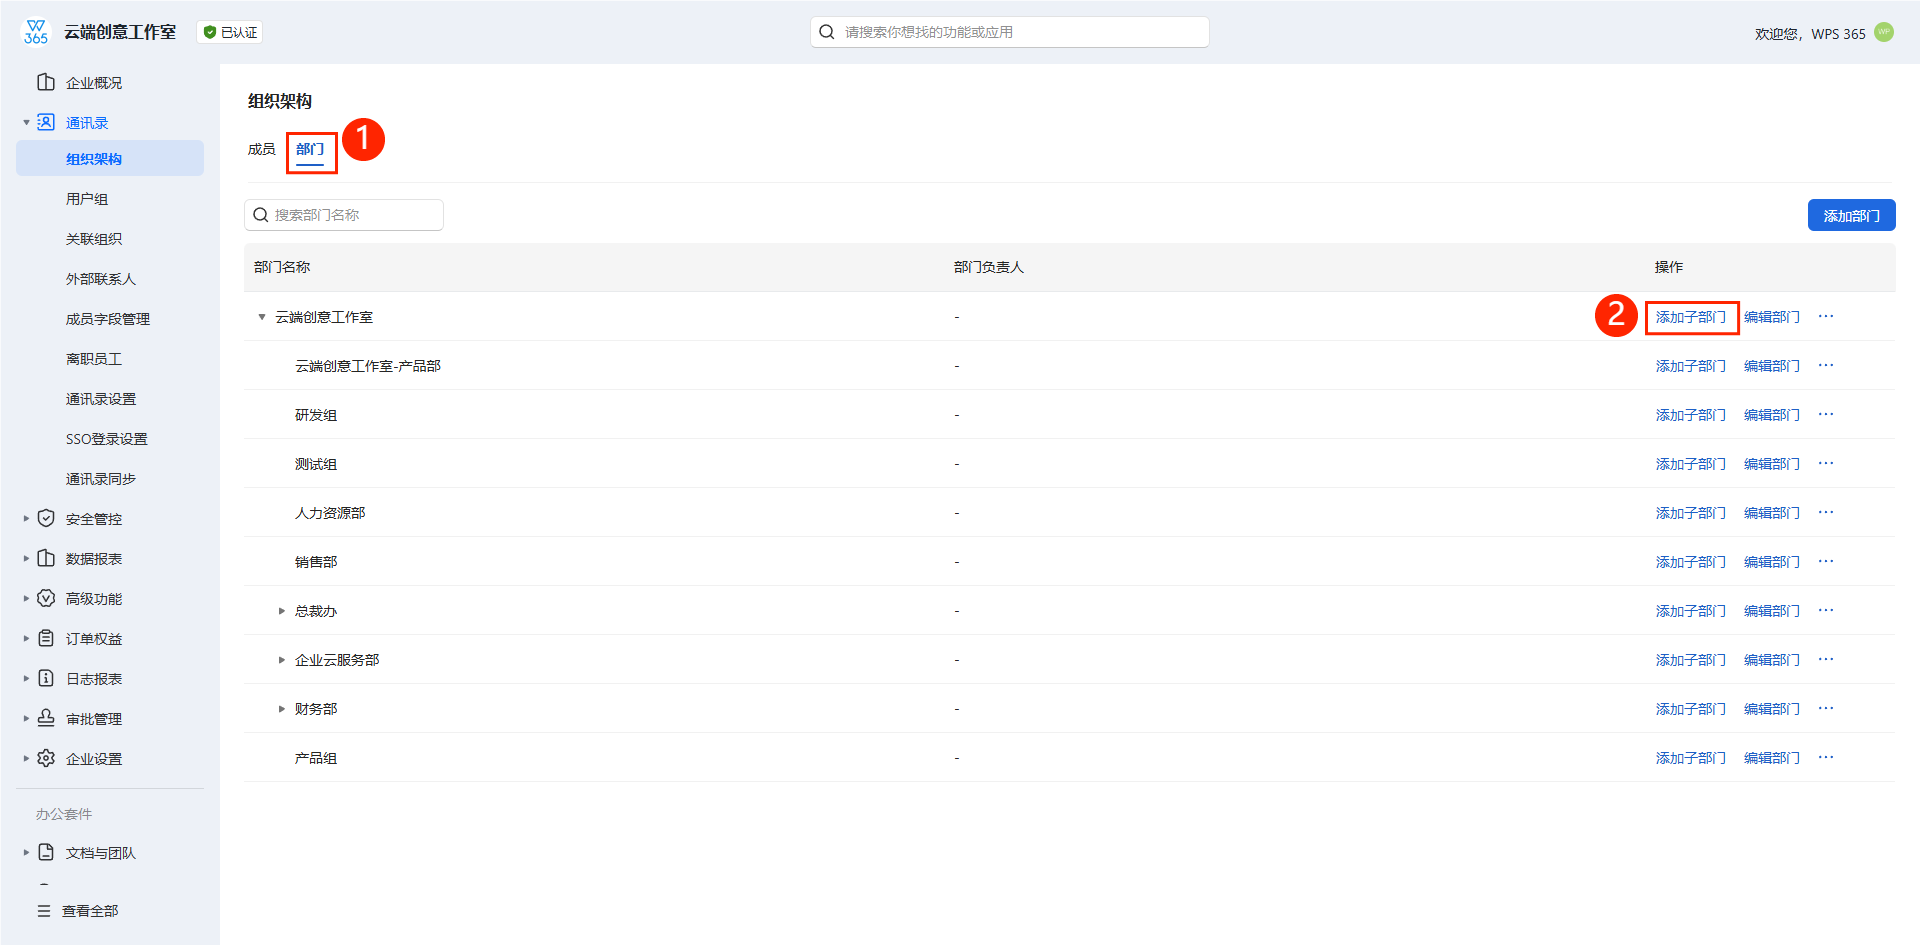Click the WPS 365 user avatar

(1884, 32)
